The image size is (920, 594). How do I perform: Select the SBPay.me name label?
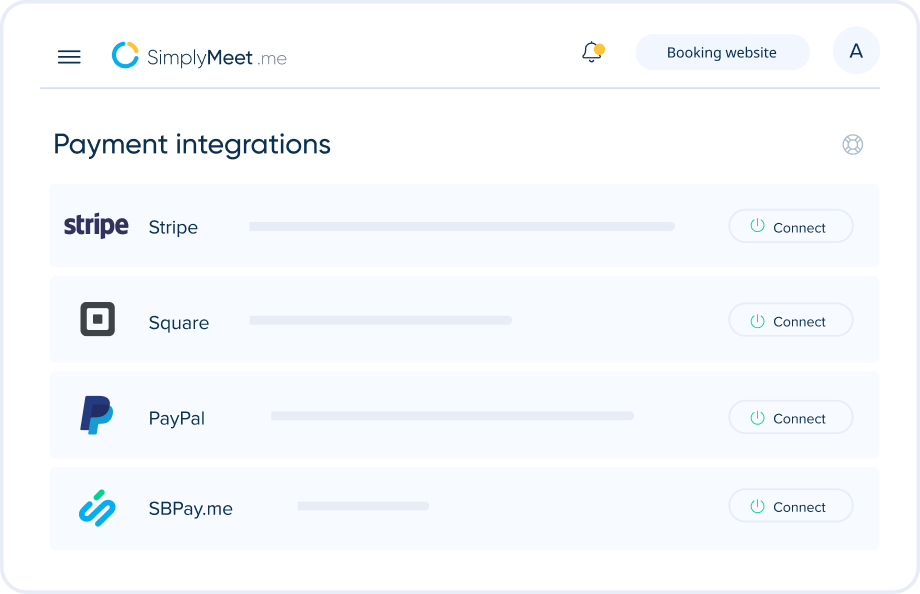point(191,508)
